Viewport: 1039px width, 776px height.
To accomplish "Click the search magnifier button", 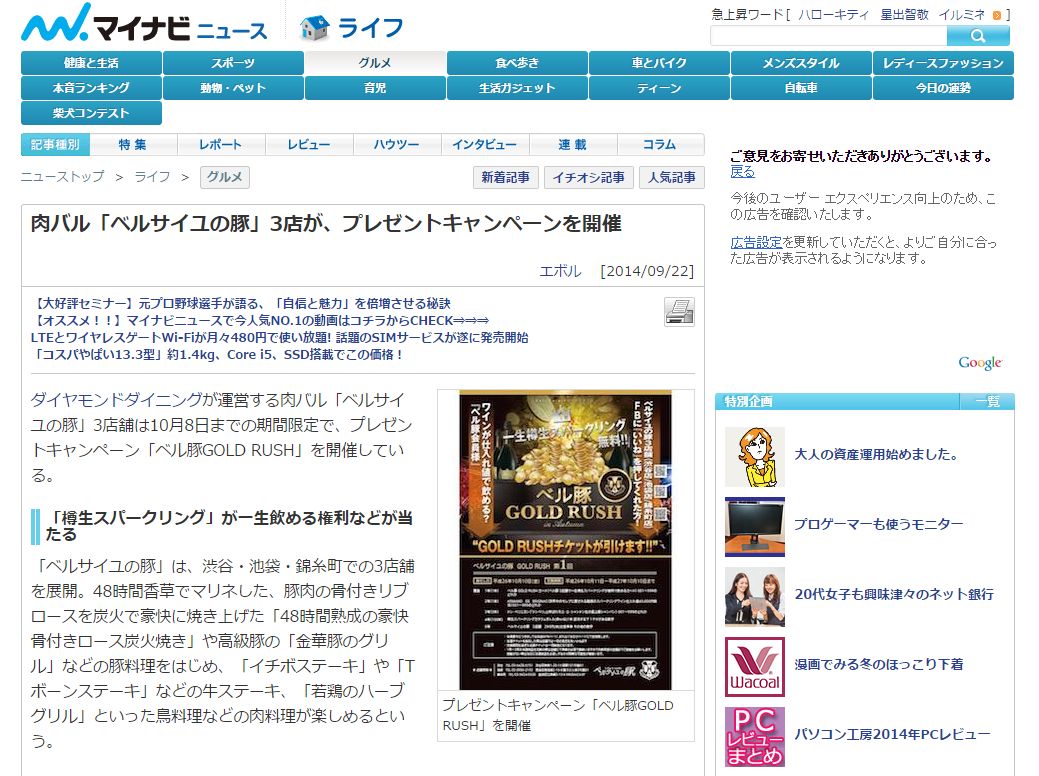I will (x=978, y=36).
